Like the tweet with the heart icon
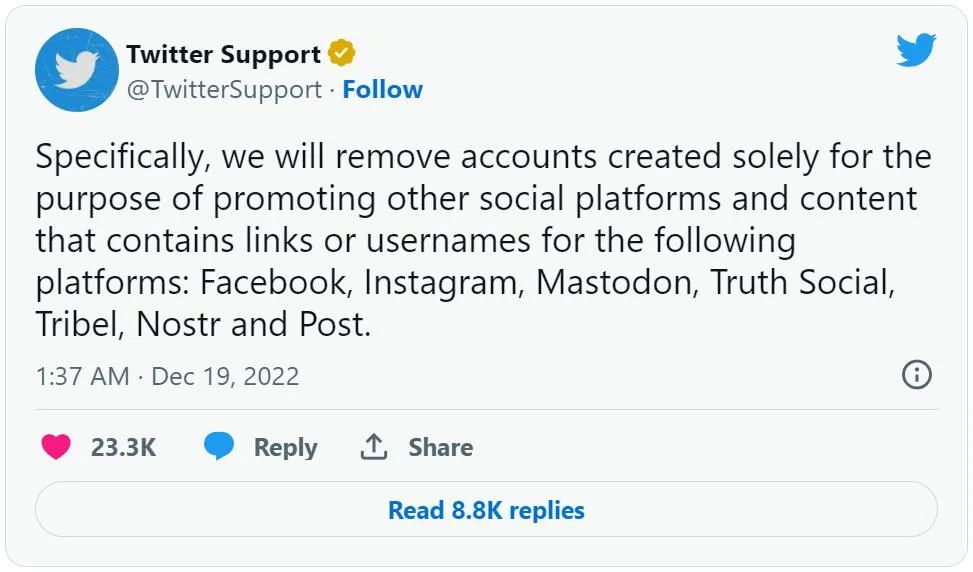 pos(56,447)
